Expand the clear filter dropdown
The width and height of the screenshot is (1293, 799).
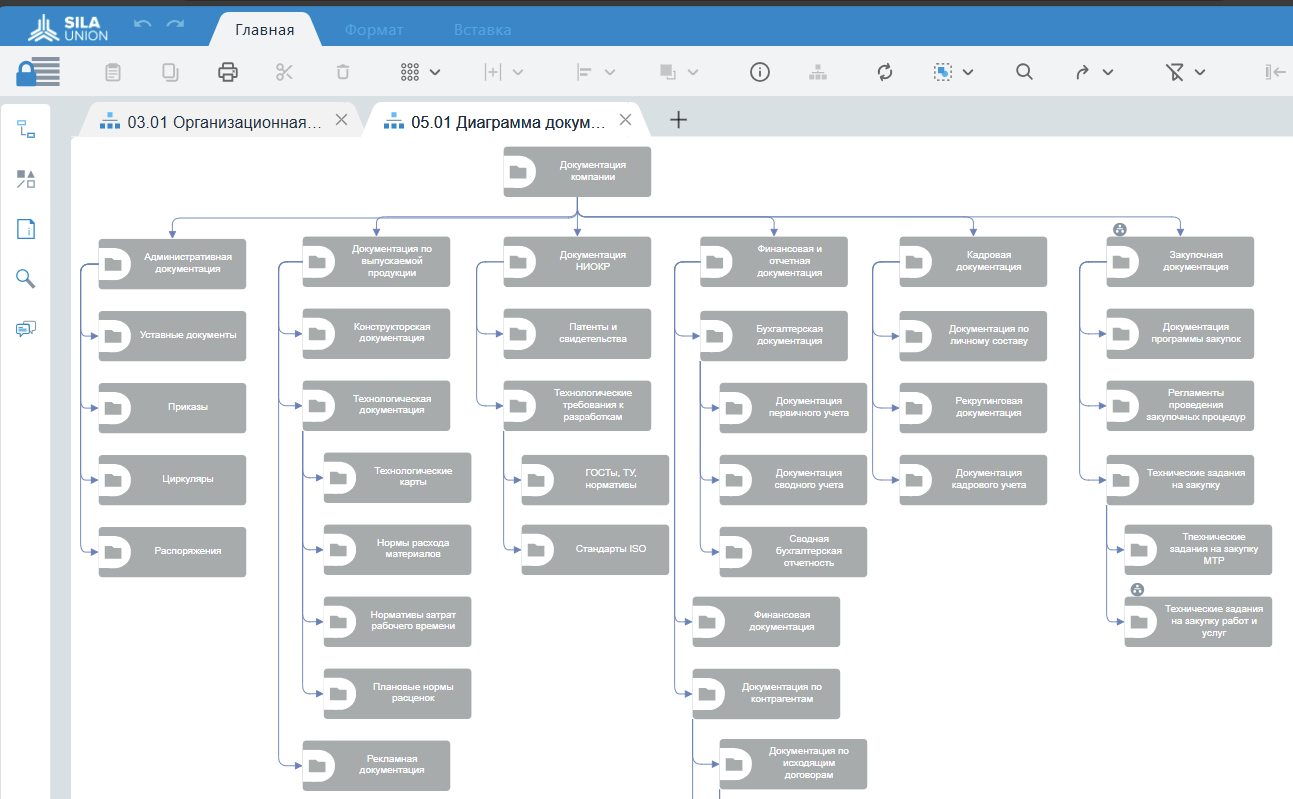pos(1186,72)
